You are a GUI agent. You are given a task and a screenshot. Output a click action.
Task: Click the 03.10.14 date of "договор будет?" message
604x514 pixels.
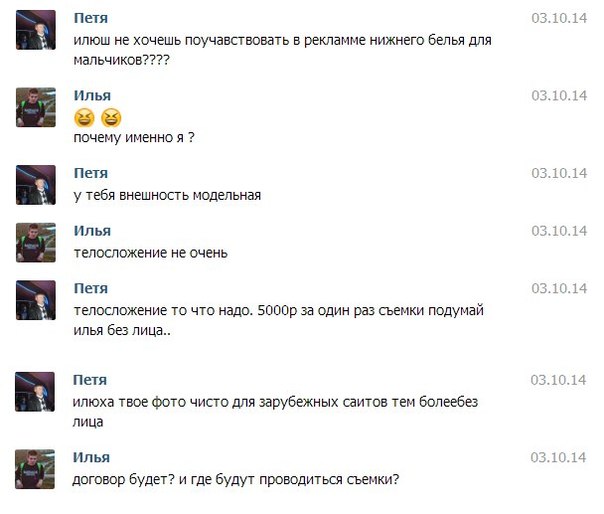coord(557,458)
